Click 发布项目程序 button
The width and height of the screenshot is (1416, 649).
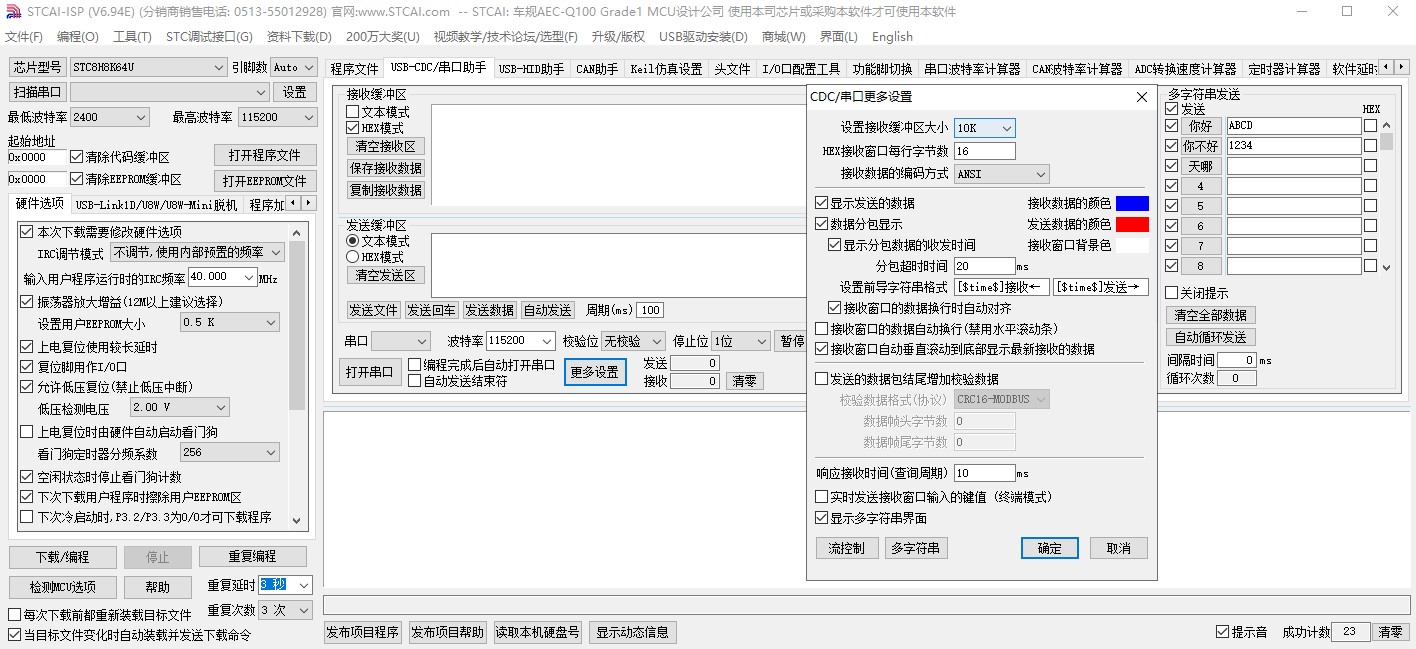pyautogui.click(x=363, y=632)
